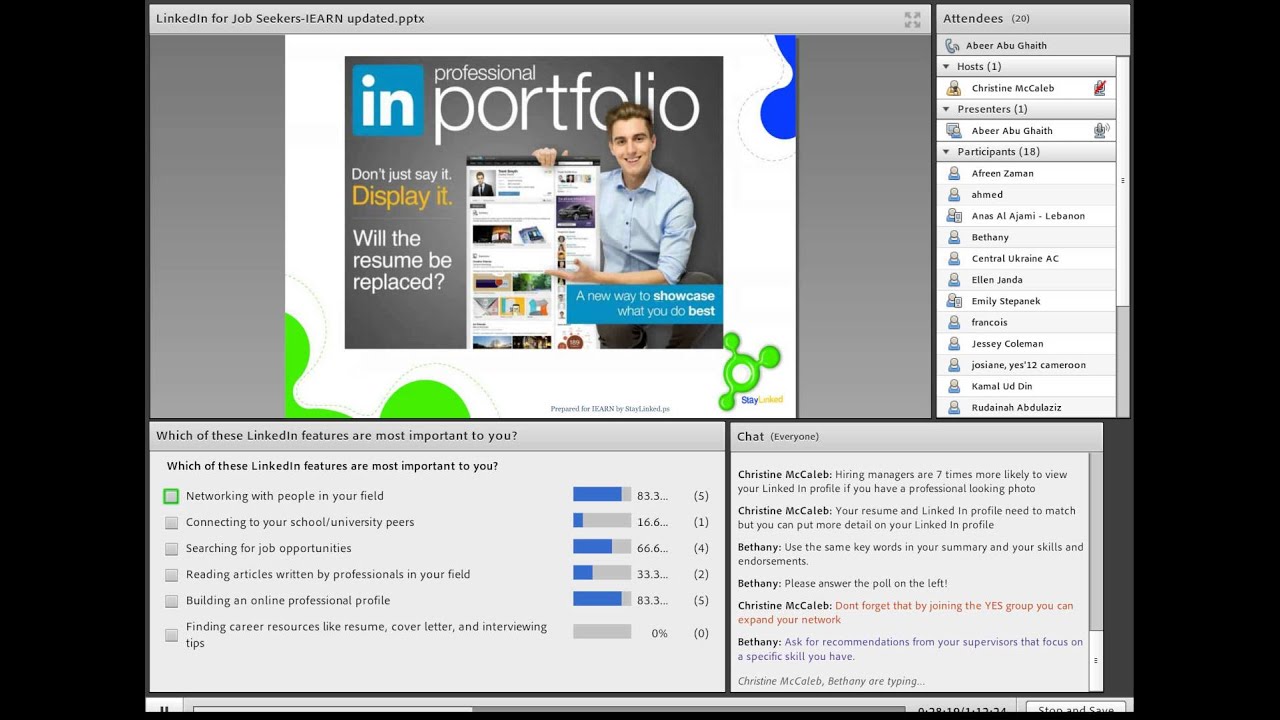Click the poll pod title bar
Viewport: 1280px width, 720px height.
pos(437,436)
